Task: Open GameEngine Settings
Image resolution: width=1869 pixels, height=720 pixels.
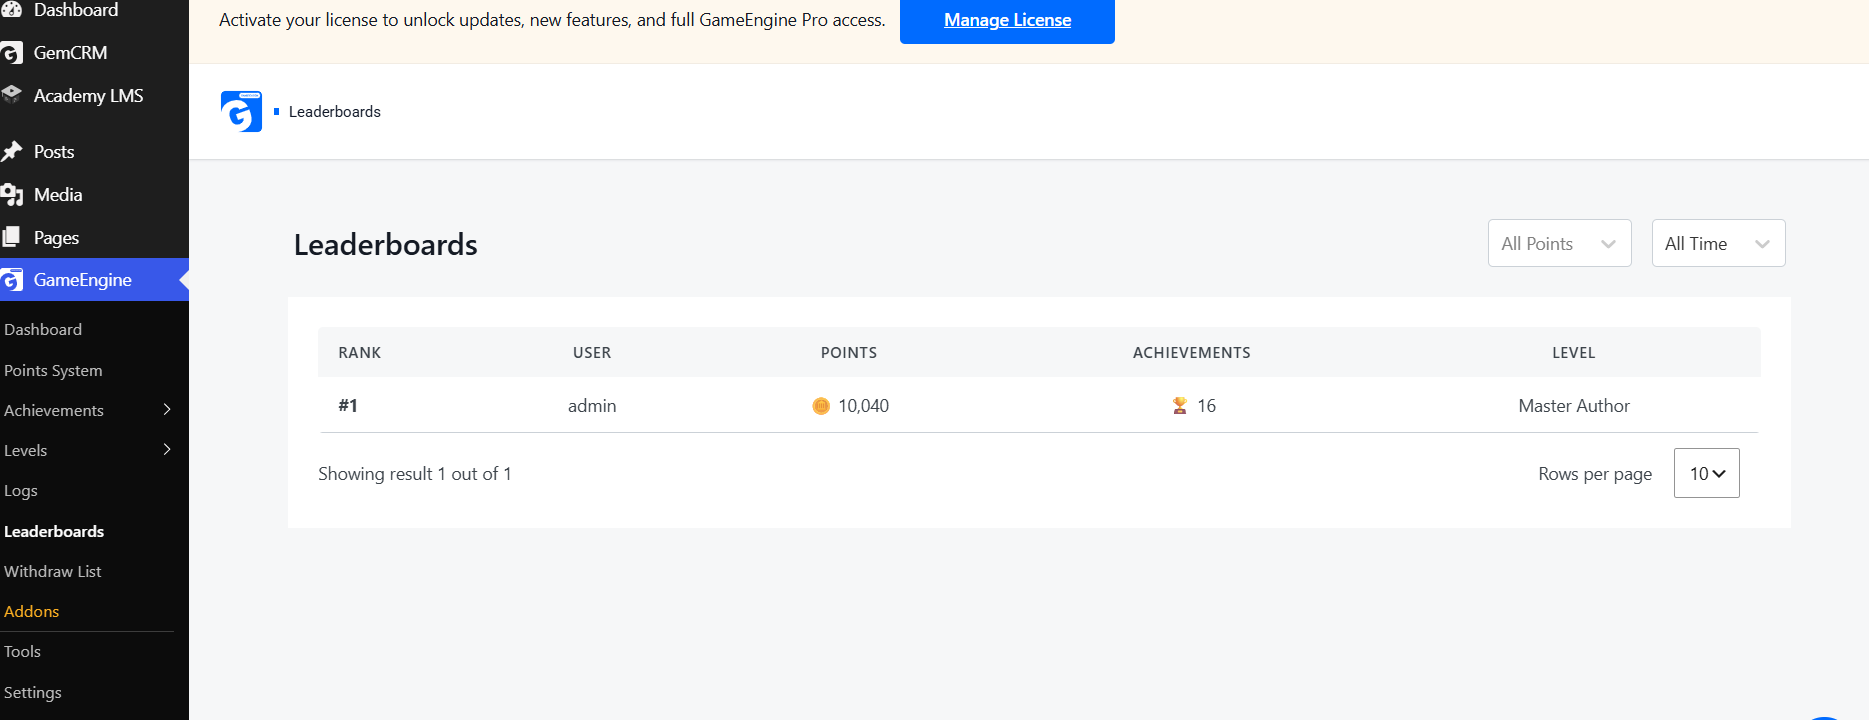Action: click(33, 692)
